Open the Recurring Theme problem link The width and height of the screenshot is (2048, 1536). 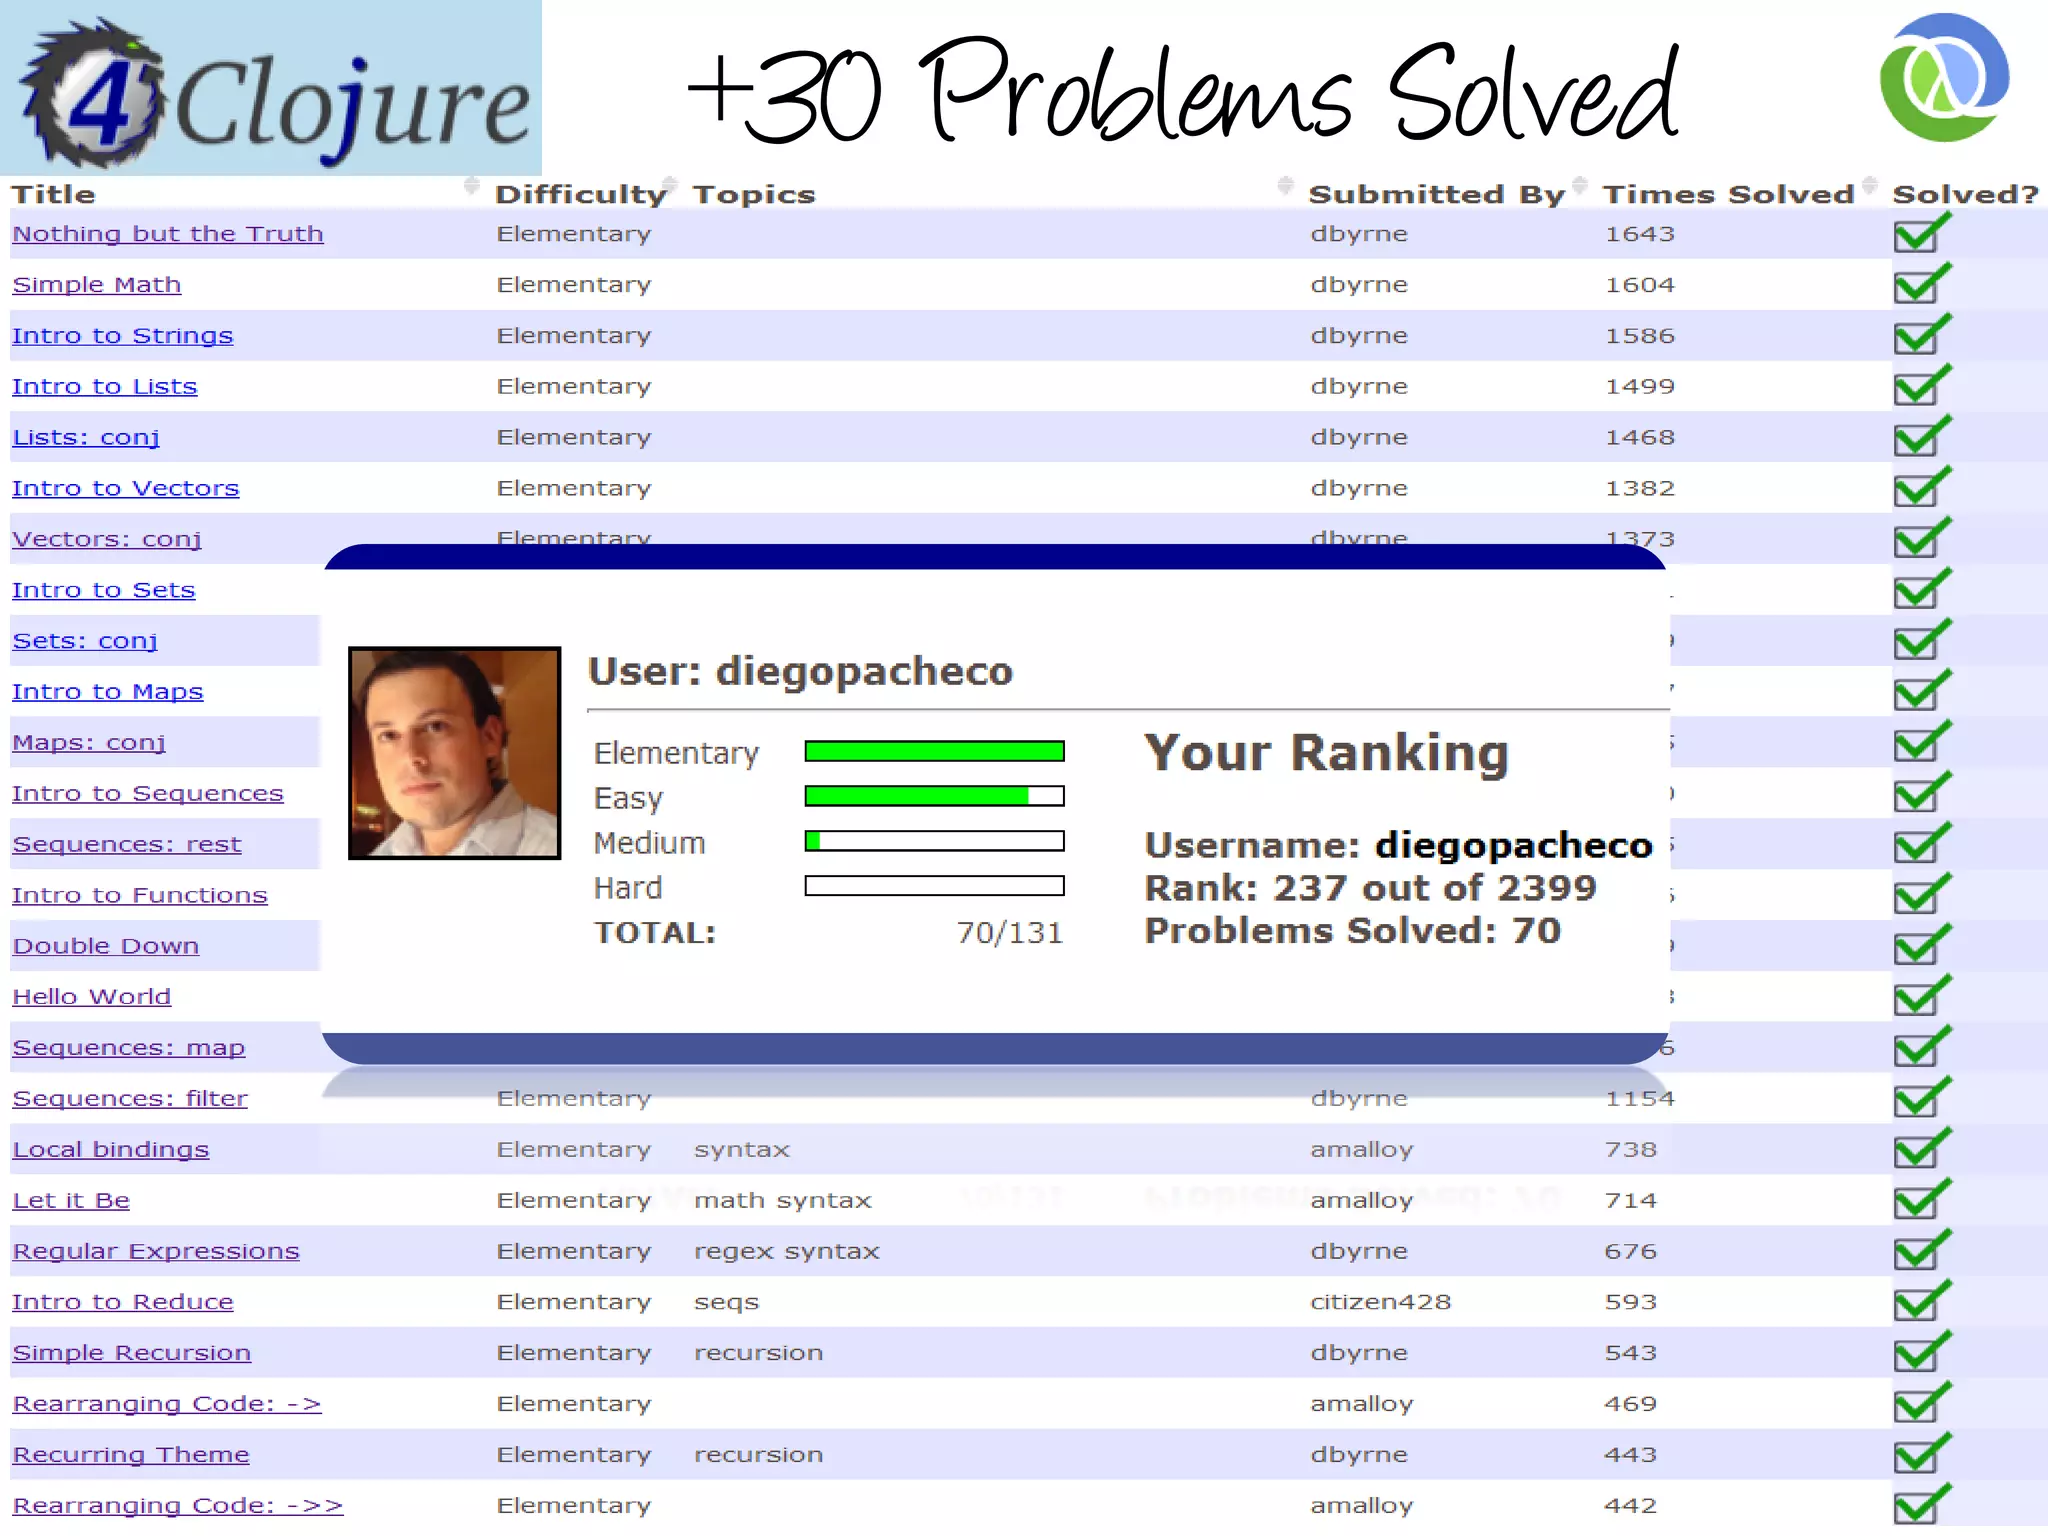pos(131,1455)
